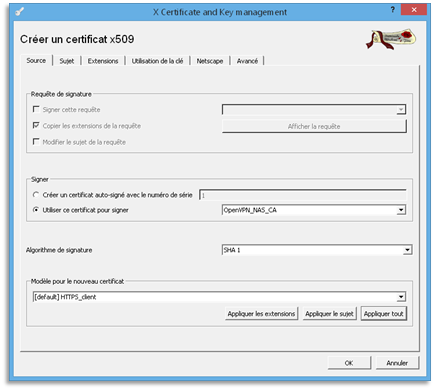Screen dimensions: 434x390
Task: Switch to the Source tab
Action: 36,61
